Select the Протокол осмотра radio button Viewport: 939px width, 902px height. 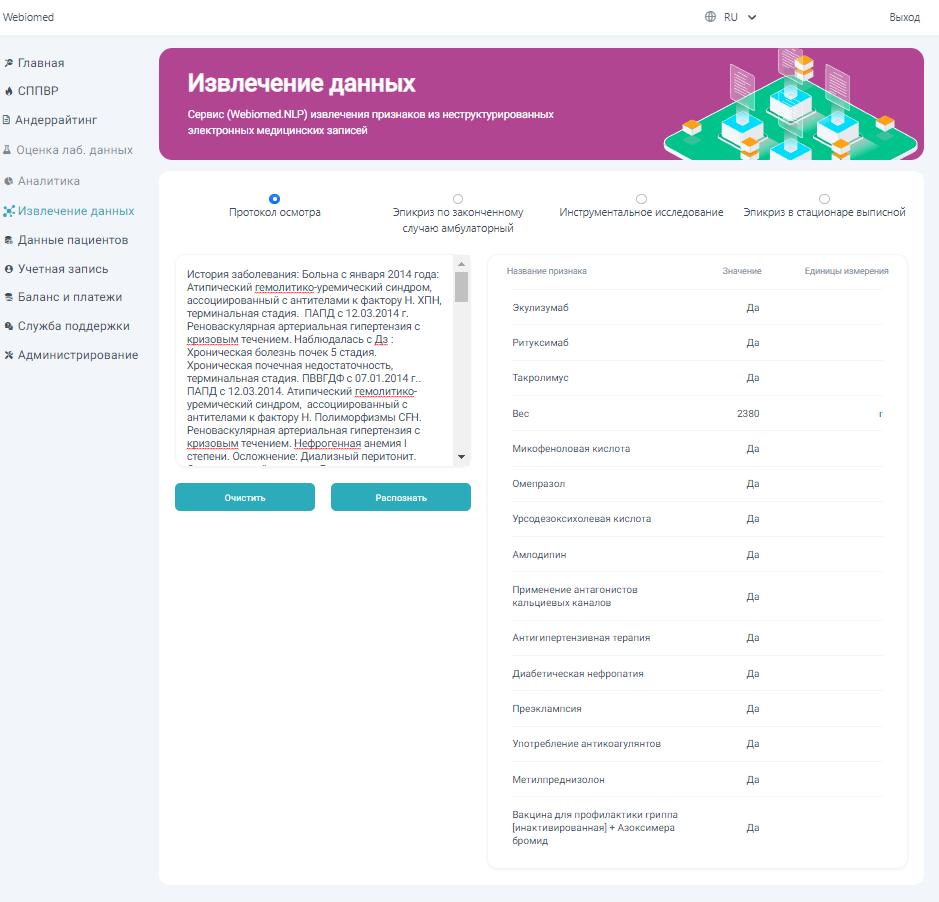[x=274, y=199]
